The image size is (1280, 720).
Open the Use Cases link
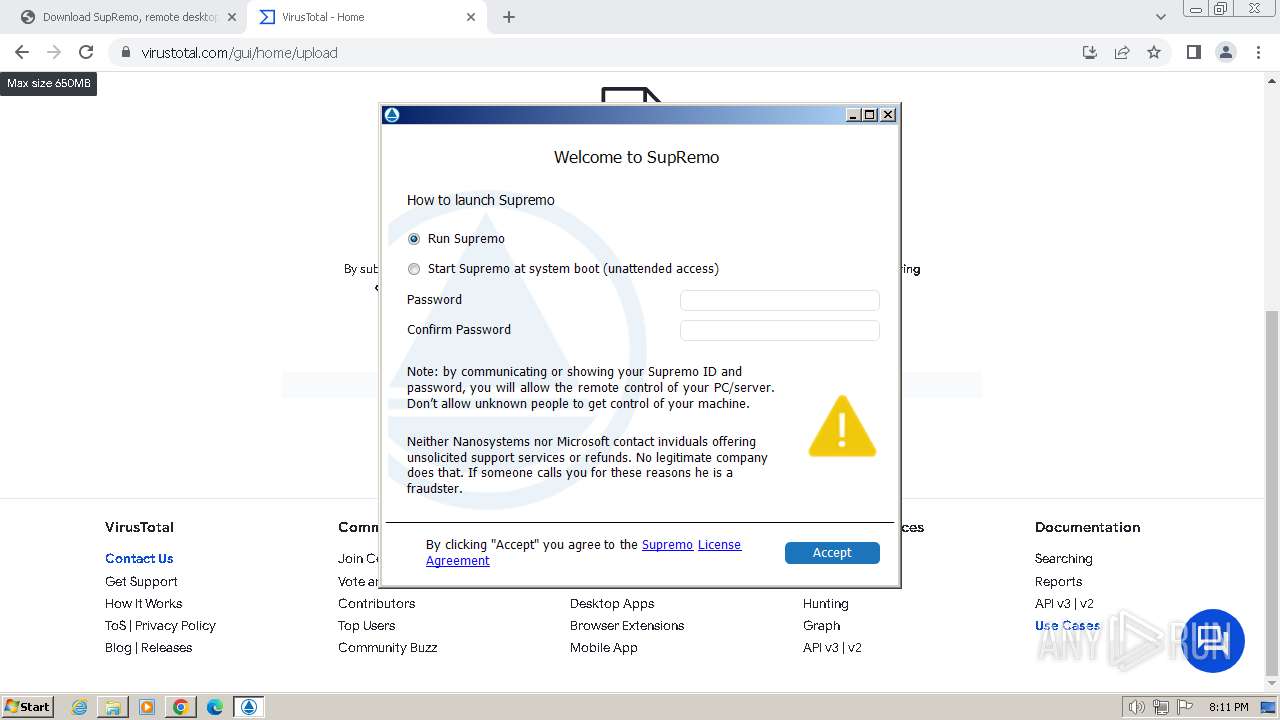(x=1067, y=626)
